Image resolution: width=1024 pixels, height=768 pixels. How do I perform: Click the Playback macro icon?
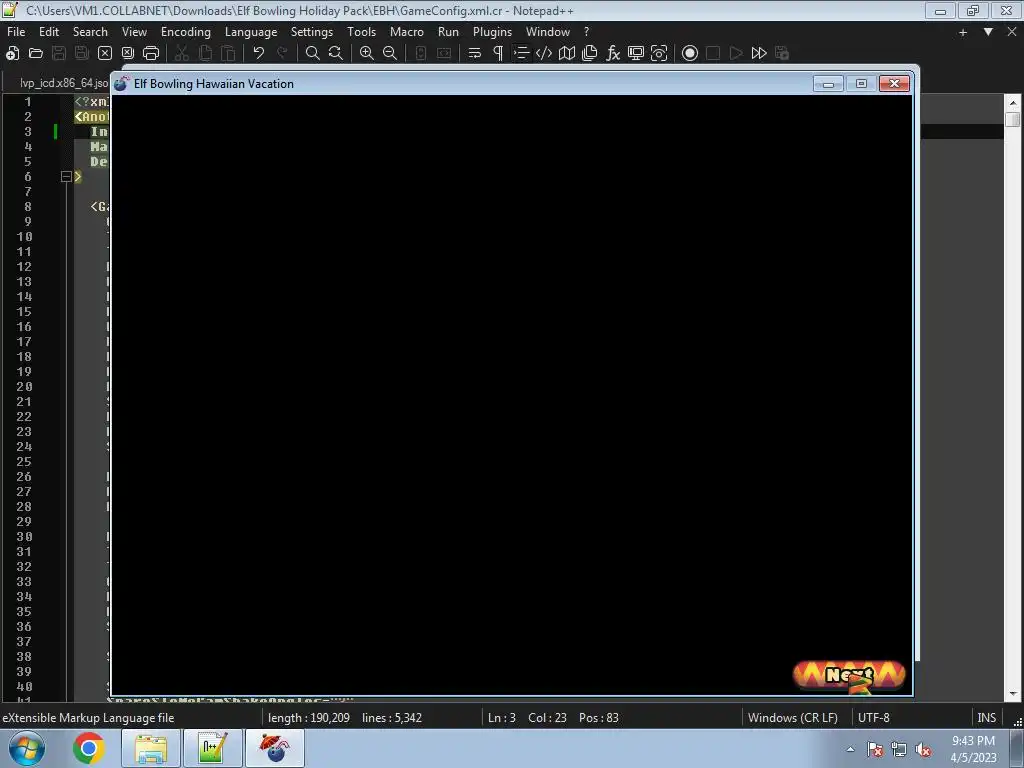[736, 54]
